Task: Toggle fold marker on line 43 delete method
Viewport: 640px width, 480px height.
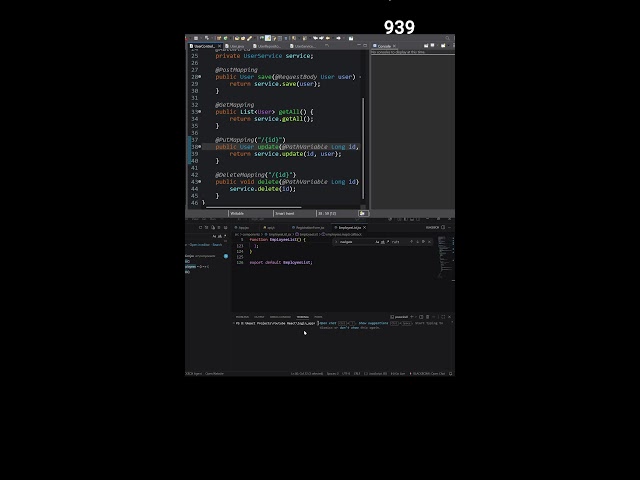Action: pos(200,182)
